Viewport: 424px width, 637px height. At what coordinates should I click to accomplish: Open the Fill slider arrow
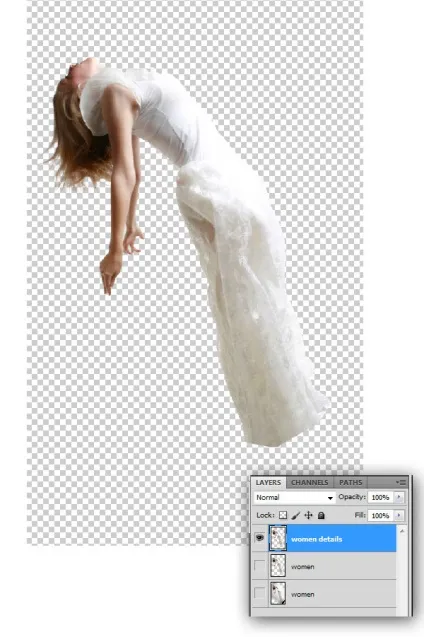coord(399,515)
